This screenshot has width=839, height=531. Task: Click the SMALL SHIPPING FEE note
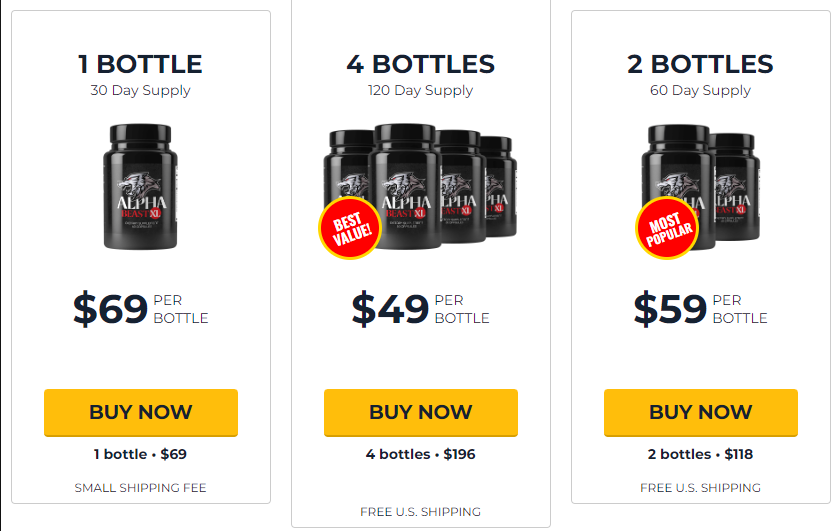(x=140, y=488)
